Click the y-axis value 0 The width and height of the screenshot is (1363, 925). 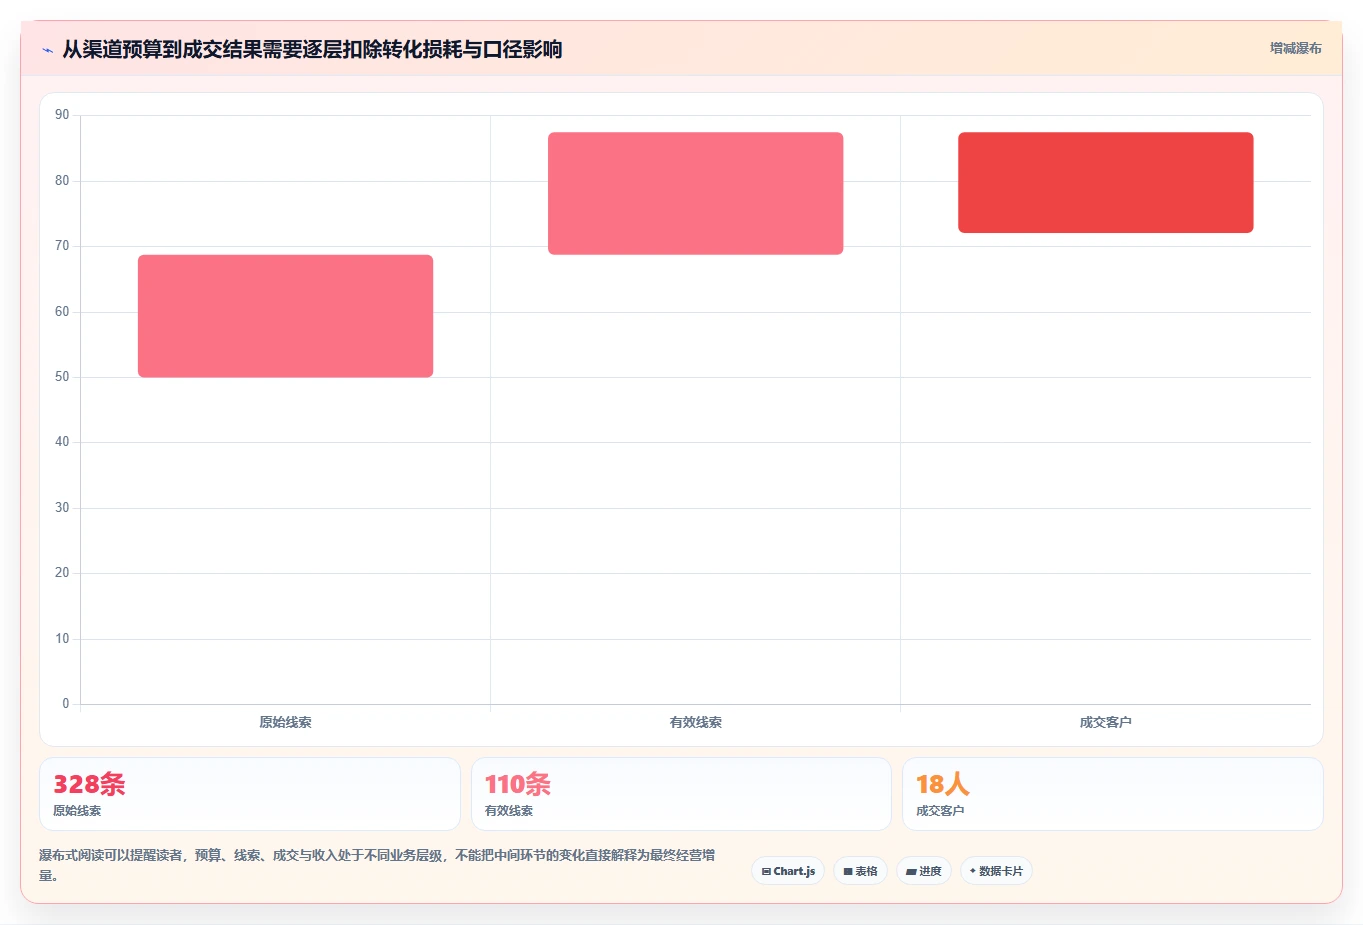[66, 704]
